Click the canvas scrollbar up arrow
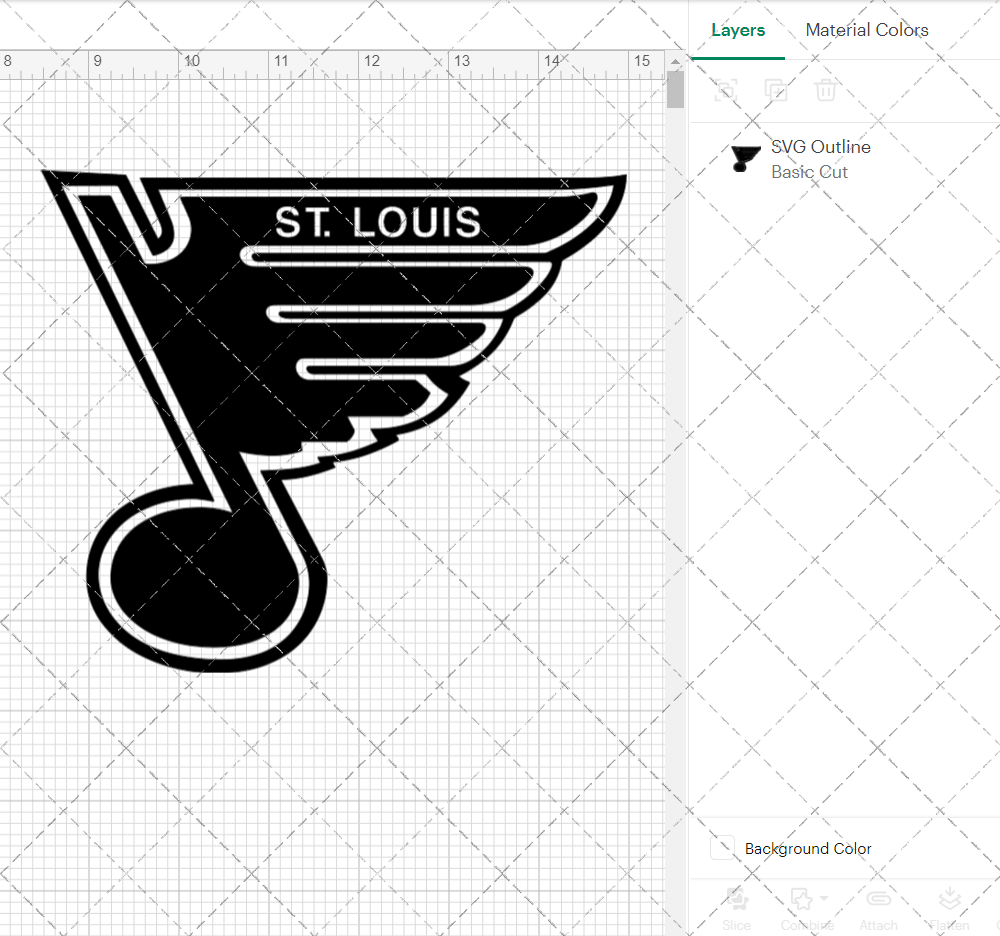The image size is (1000, 936). coord(675,62)
